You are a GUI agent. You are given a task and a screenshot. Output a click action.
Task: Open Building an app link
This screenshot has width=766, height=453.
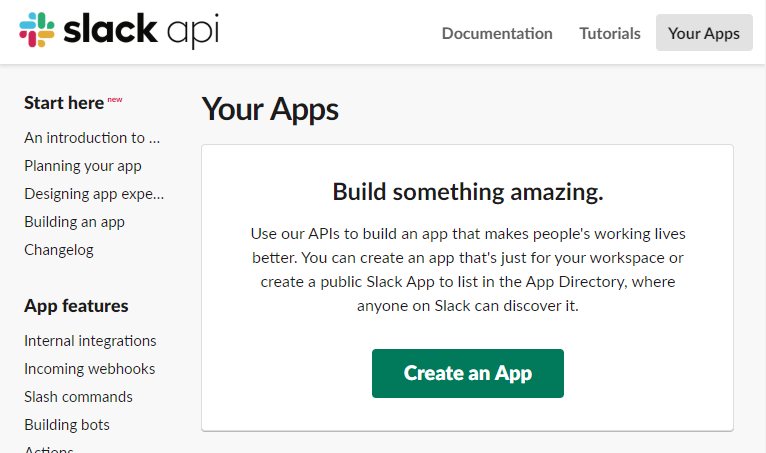tap(75, 222)
